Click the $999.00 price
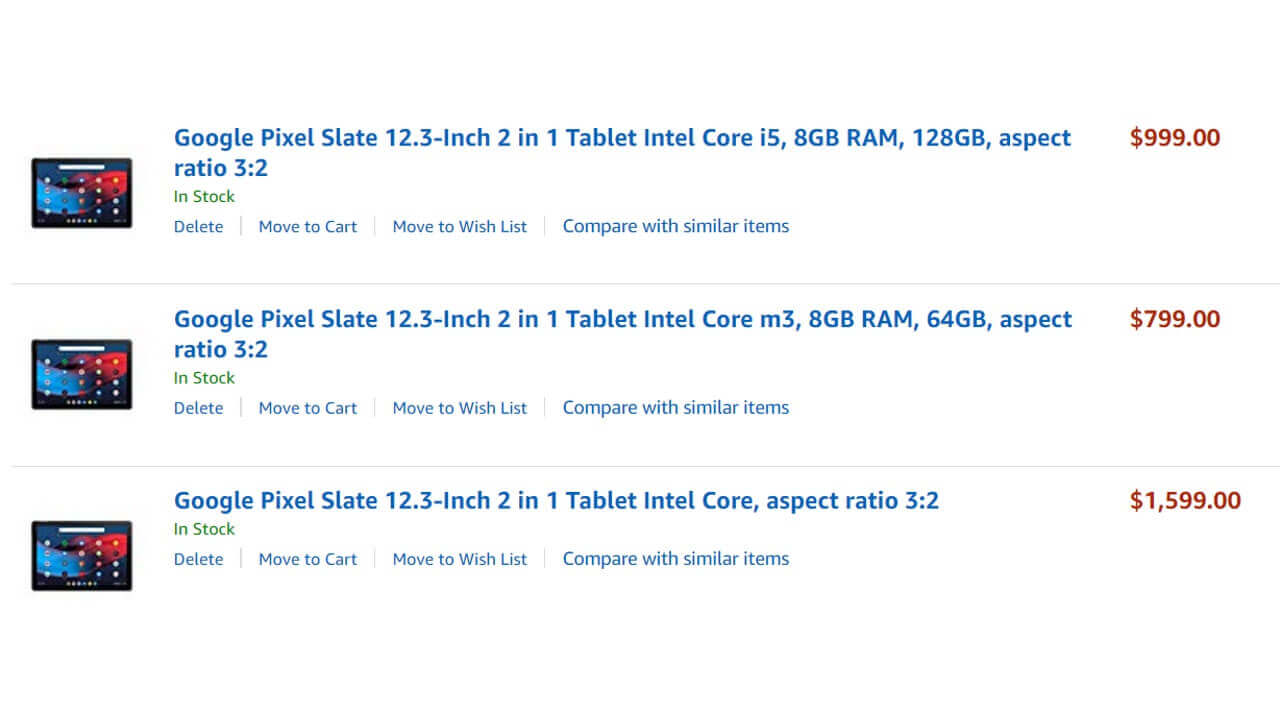 (1175, 138)
